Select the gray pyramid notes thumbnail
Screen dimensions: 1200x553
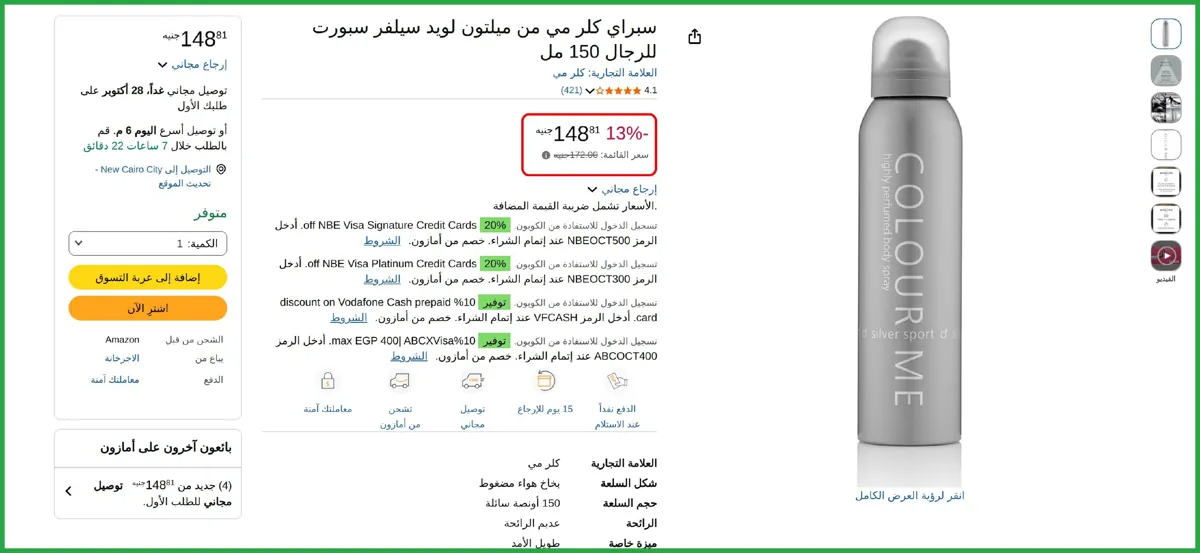(1166, 71)
